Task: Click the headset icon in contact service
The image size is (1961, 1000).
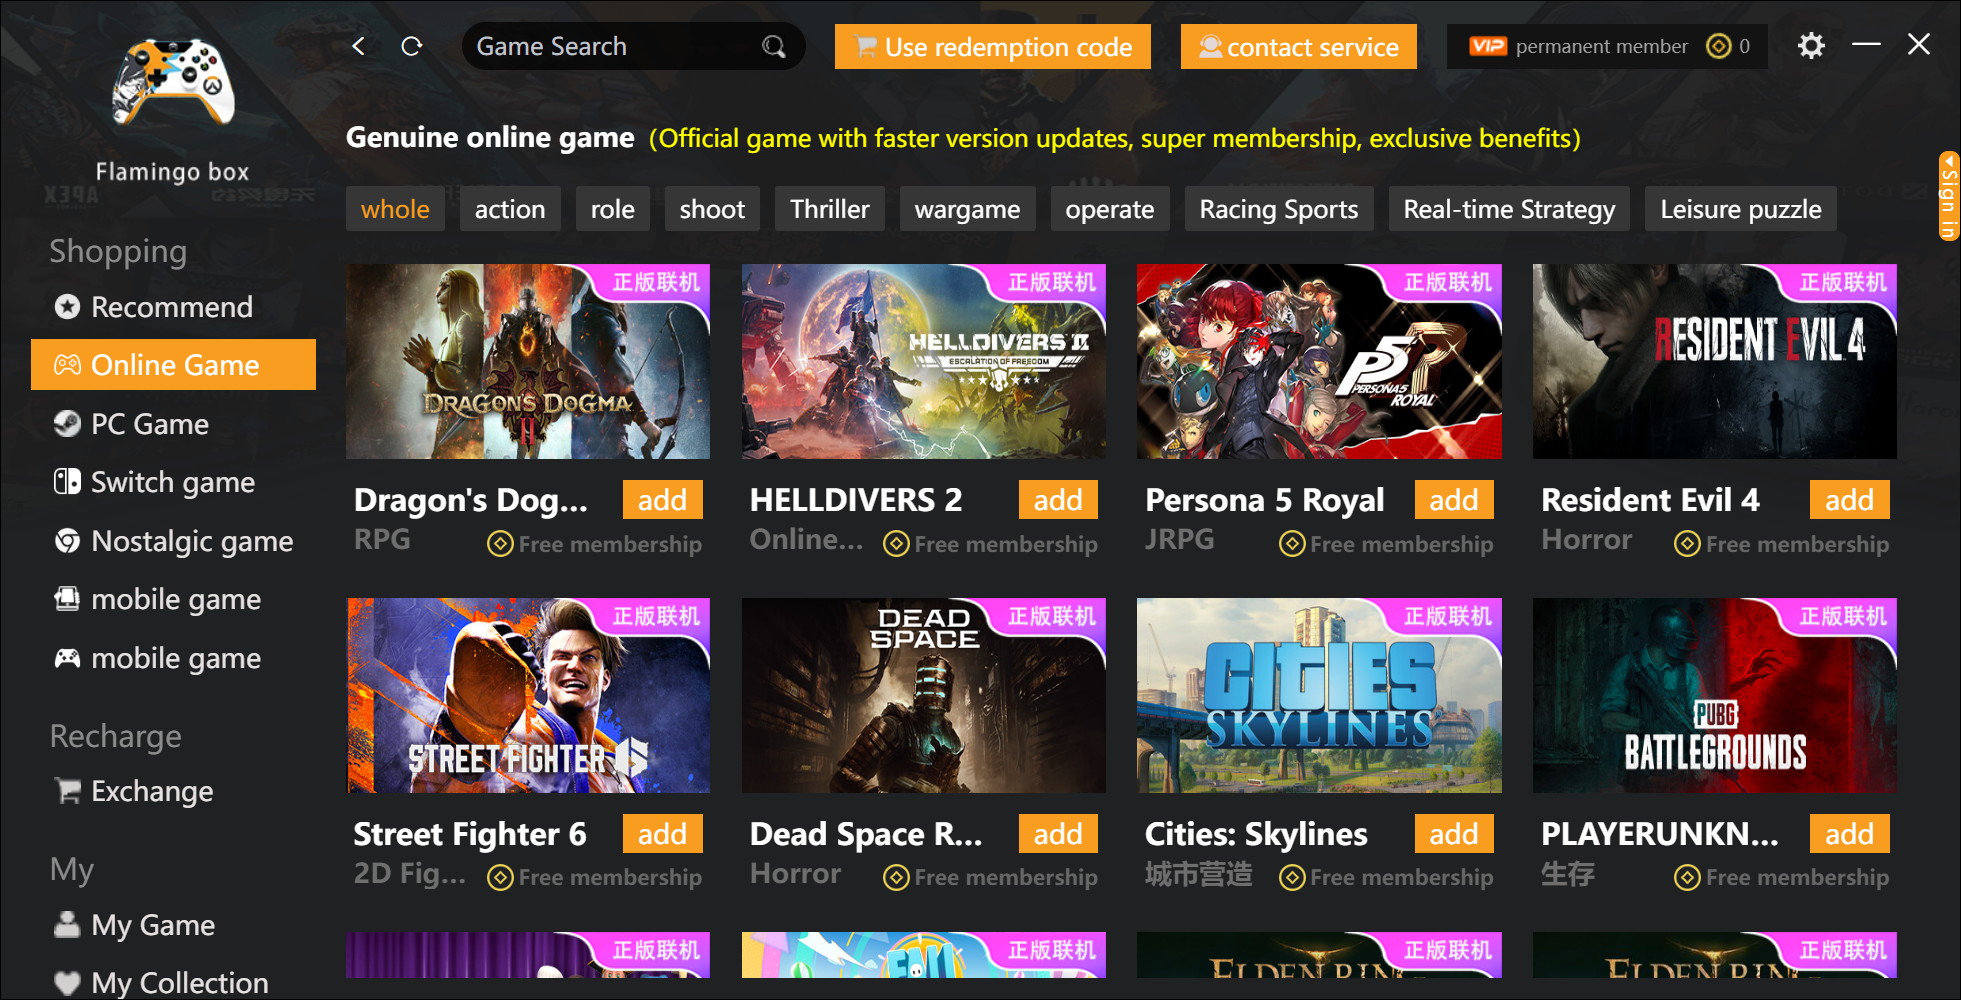Action: point(1210,47)
